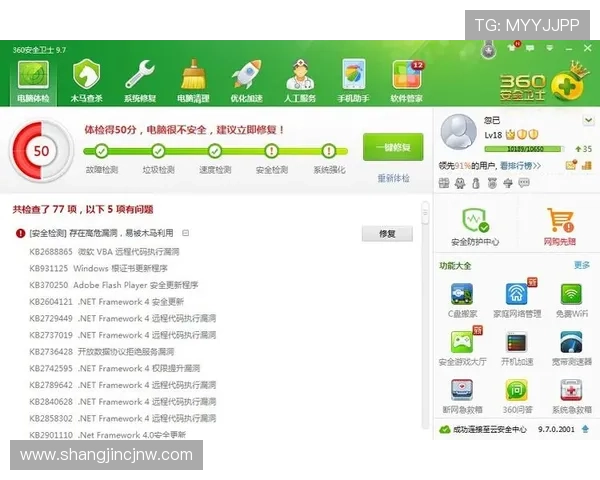Click the version upgrade arrow icon

(585, 429)
